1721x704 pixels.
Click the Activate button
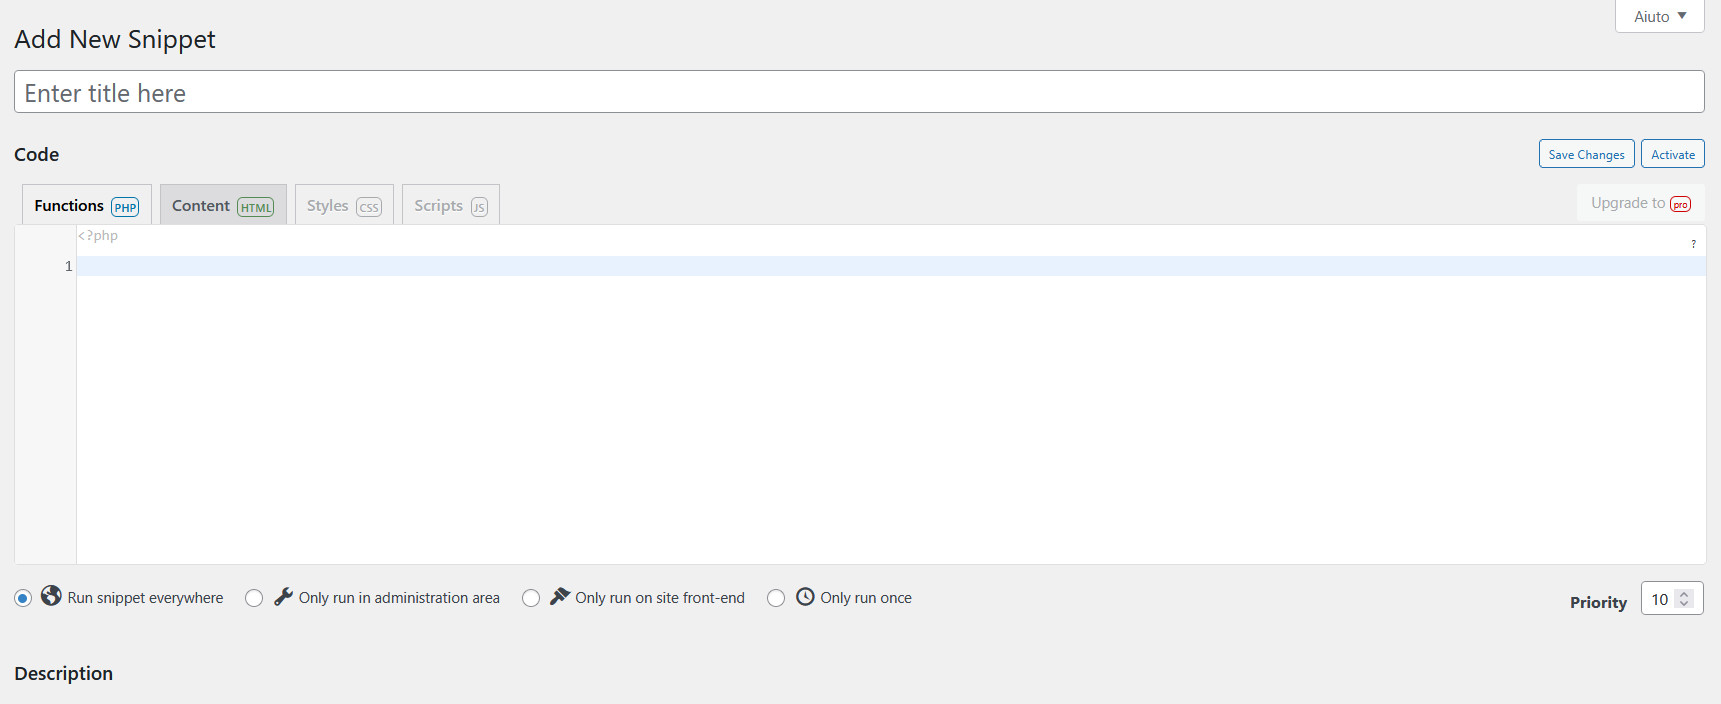(1672, 154)
